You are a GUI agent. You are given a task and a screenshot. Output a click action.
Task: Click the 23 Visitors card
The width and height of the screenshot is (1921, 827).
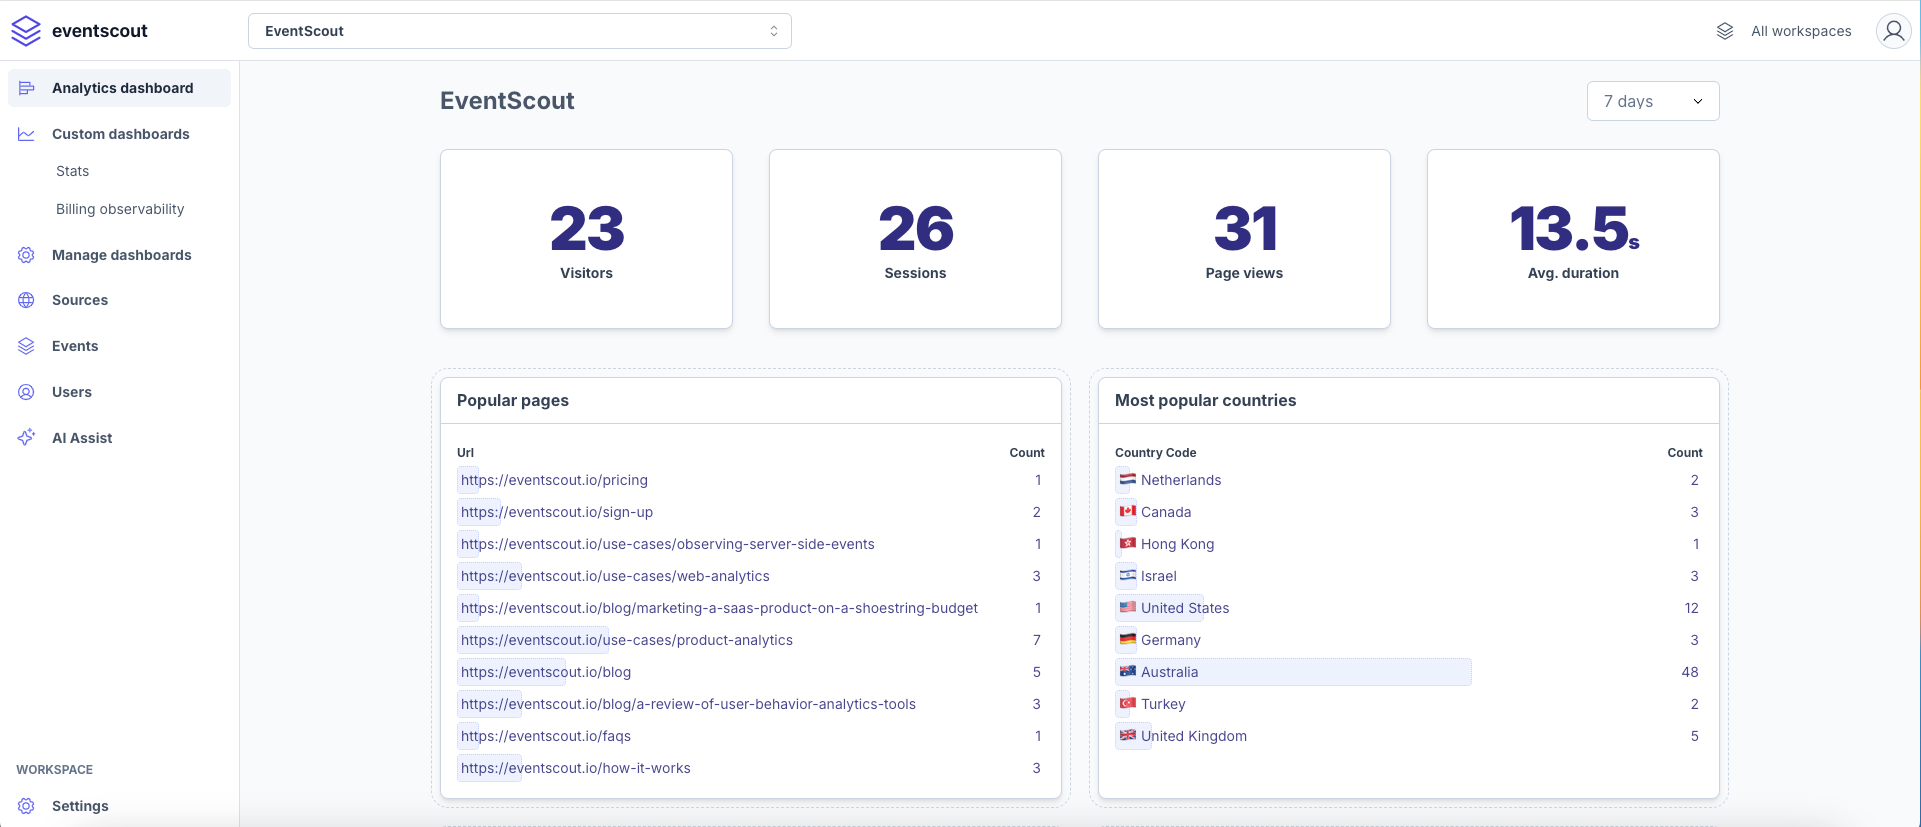click(x=586, y=239)
